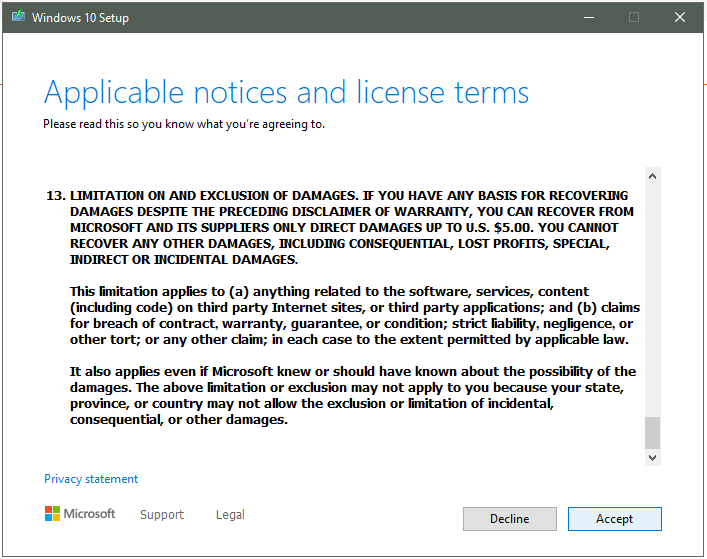Click the paragraph starting 'It also applies even if'

353,395
